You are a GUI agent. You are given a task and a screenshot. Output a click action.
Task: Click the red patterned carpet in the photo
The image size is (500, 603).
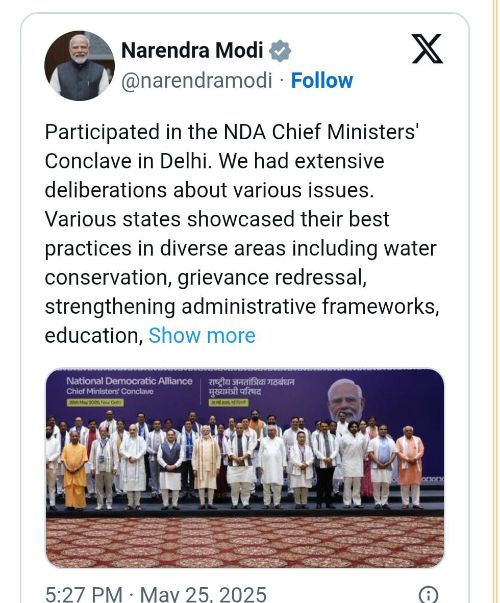click(x=245, y=541)
